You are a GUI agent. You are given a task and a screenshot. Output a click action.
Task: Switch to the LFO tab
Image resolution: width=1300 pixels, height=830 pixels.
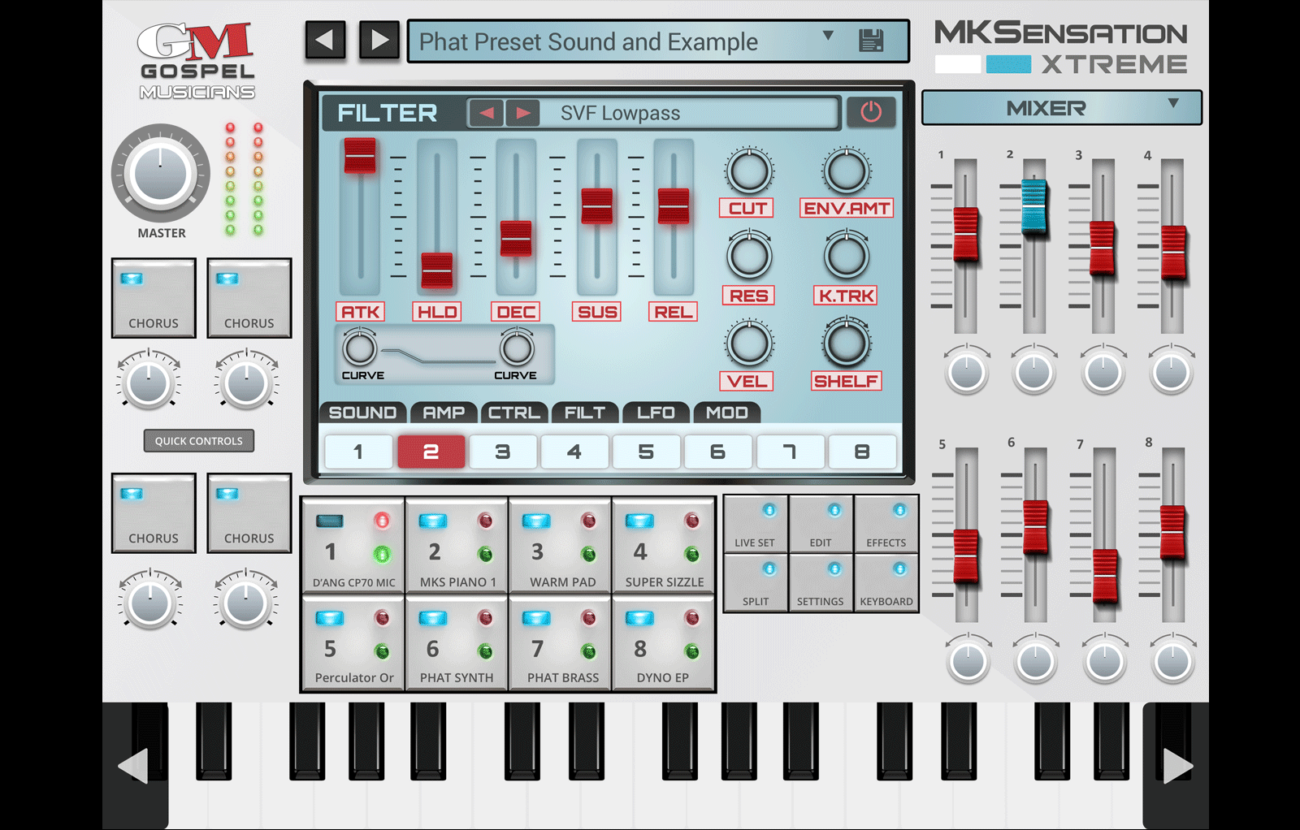point(656,413)
